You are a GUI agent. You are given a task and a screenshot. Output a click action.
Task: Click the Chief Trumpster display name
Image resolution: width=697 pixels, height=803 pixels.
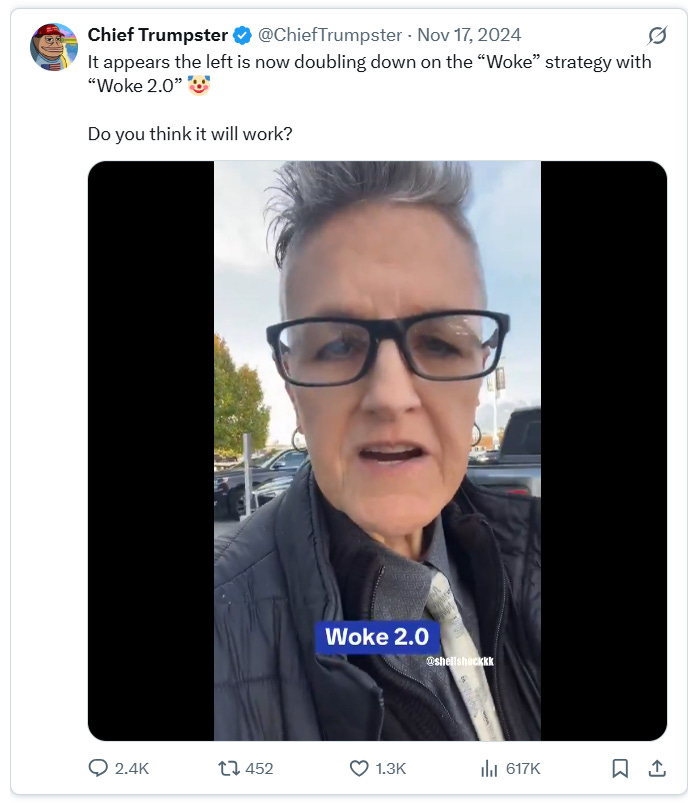tap(158, 35)
